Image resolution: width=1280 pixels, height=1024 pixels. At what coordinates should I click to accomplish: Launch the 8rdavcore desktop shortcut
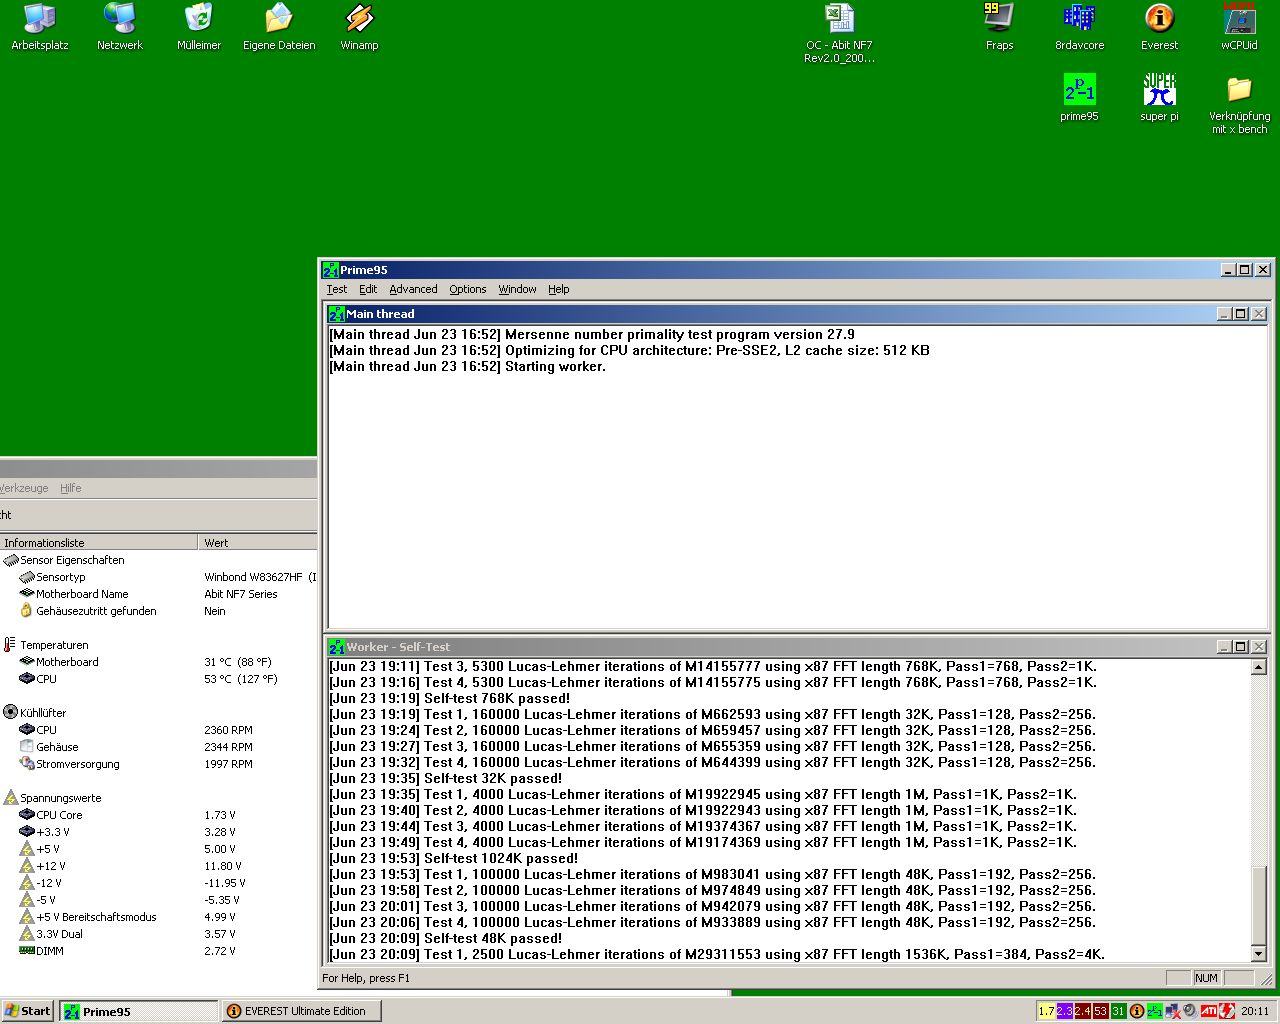pyautogui.click(x=1079, y=27)
